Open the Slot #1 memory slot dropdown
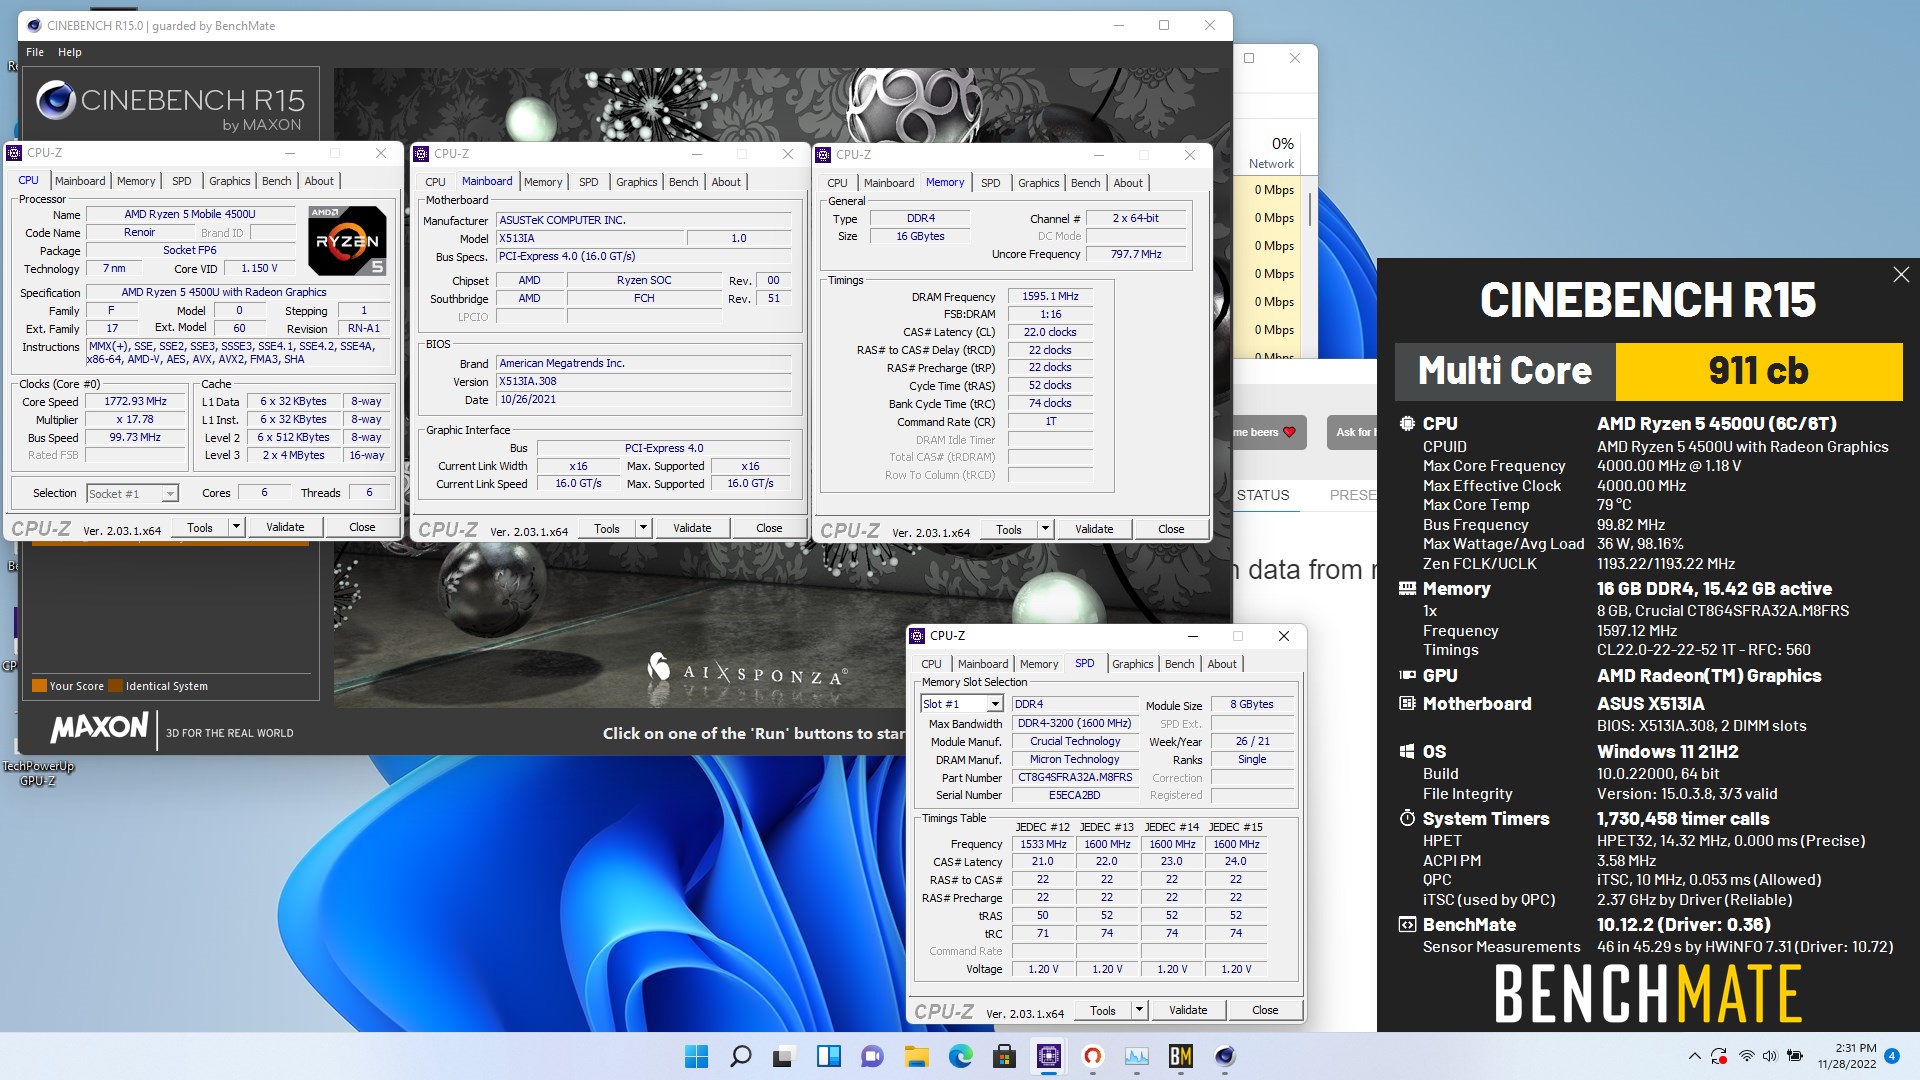This screenshot has height=1080, width=1920. [x=995, y=704]
